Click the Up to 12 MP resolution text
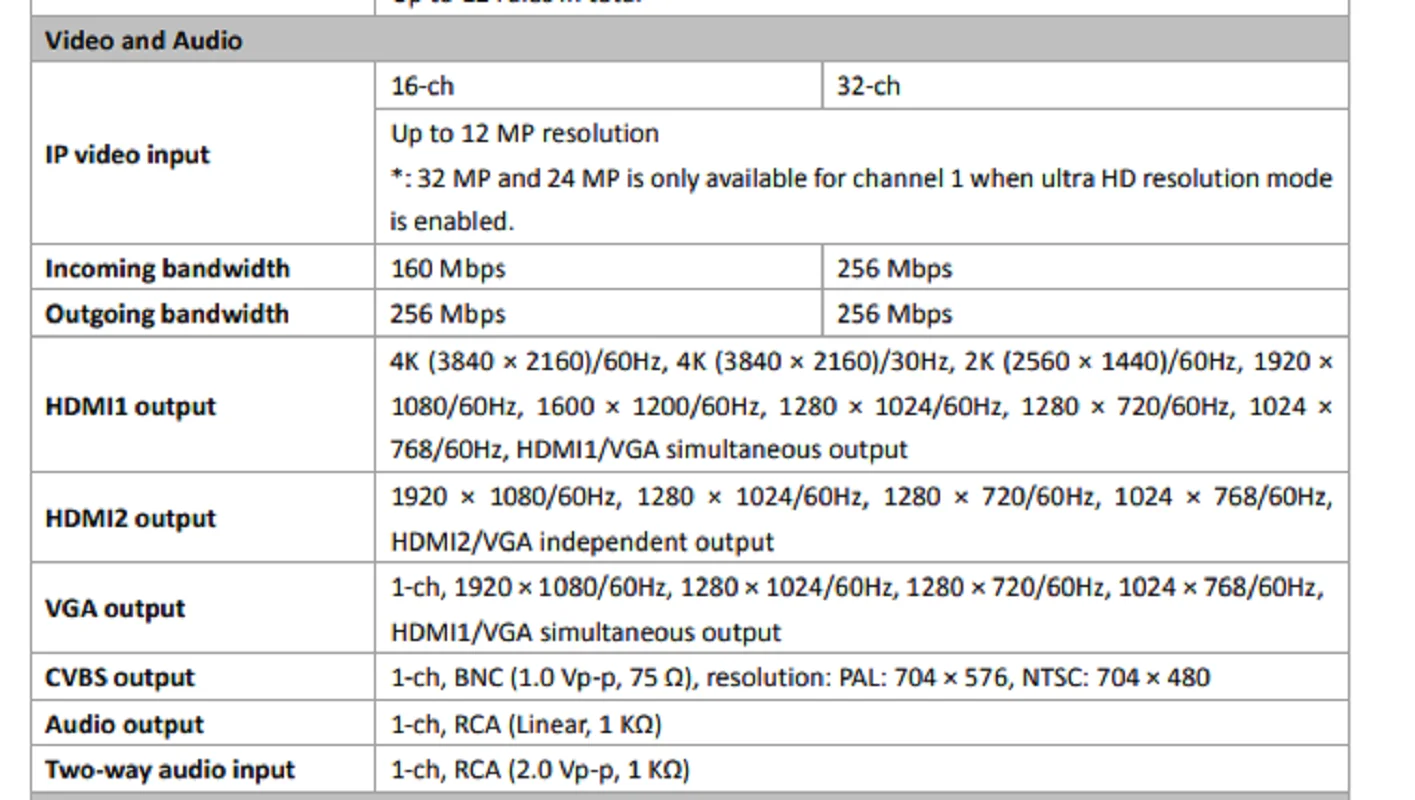Viewport: 1415px width, 800px height. [x=524, y=134]
